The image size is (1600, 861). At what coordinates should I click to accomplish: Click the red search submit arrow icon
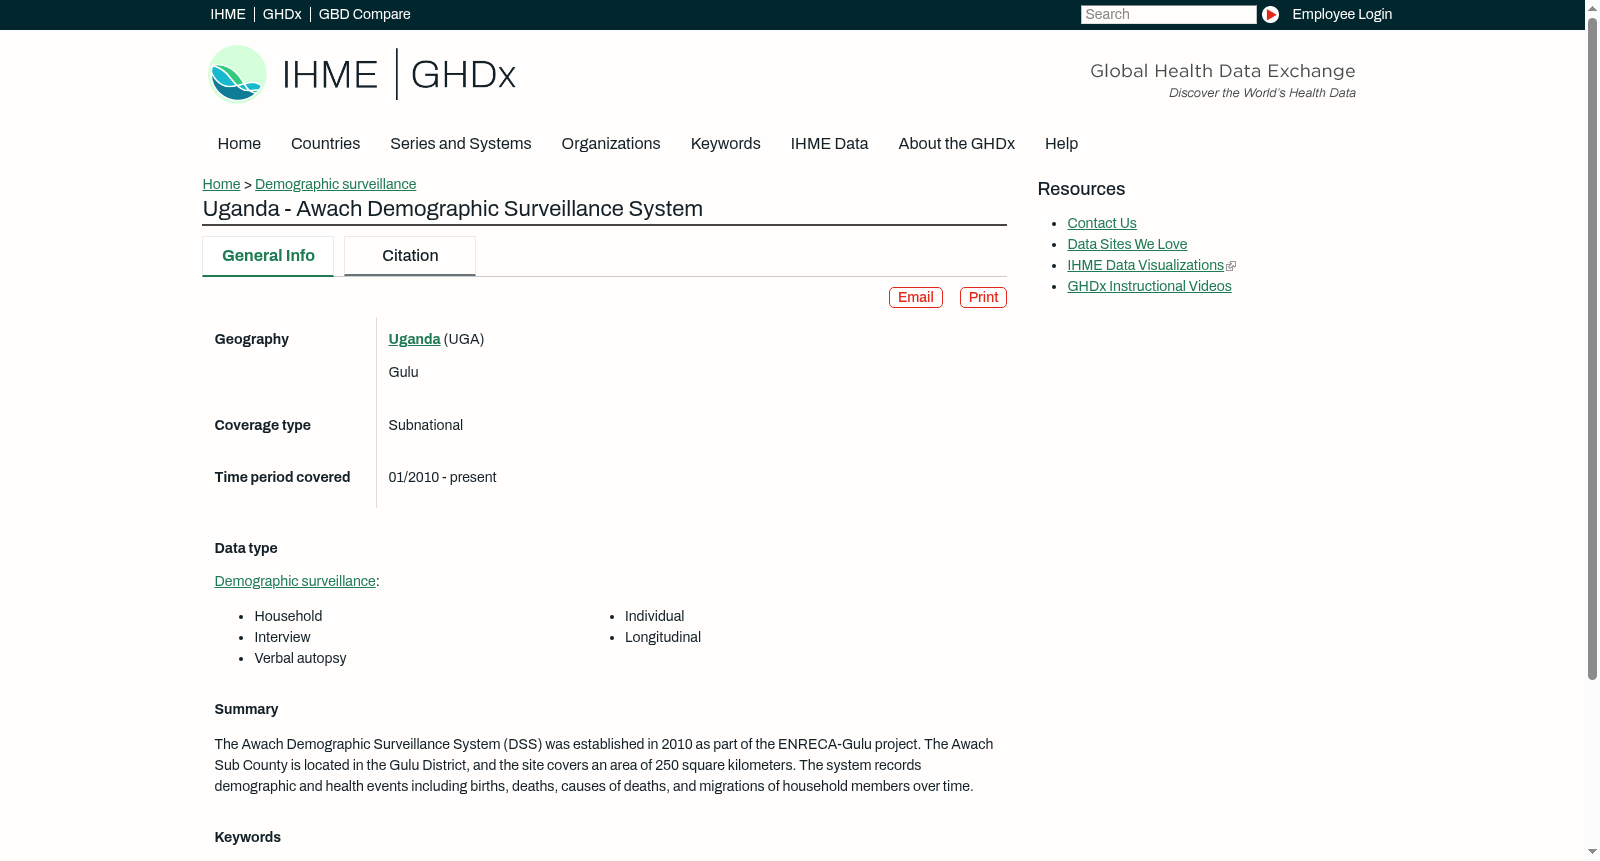[x=1270, y=14]
